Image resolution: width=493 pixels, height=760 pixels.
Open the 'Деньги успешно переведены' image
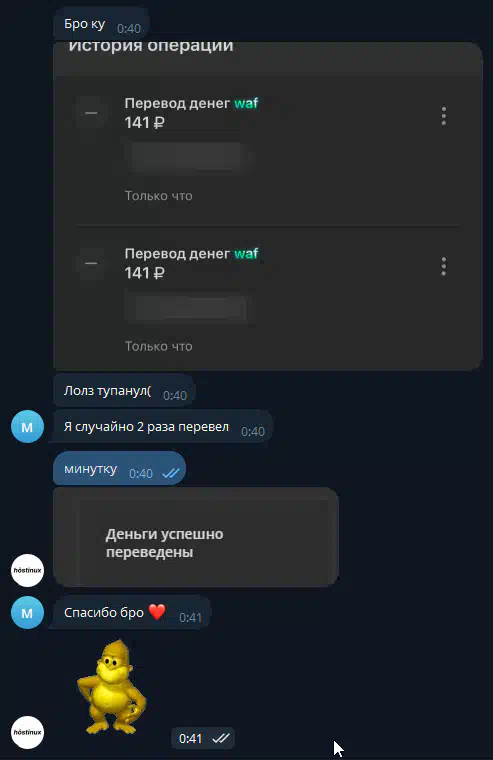pyautogui.click(x=196, y=537)
